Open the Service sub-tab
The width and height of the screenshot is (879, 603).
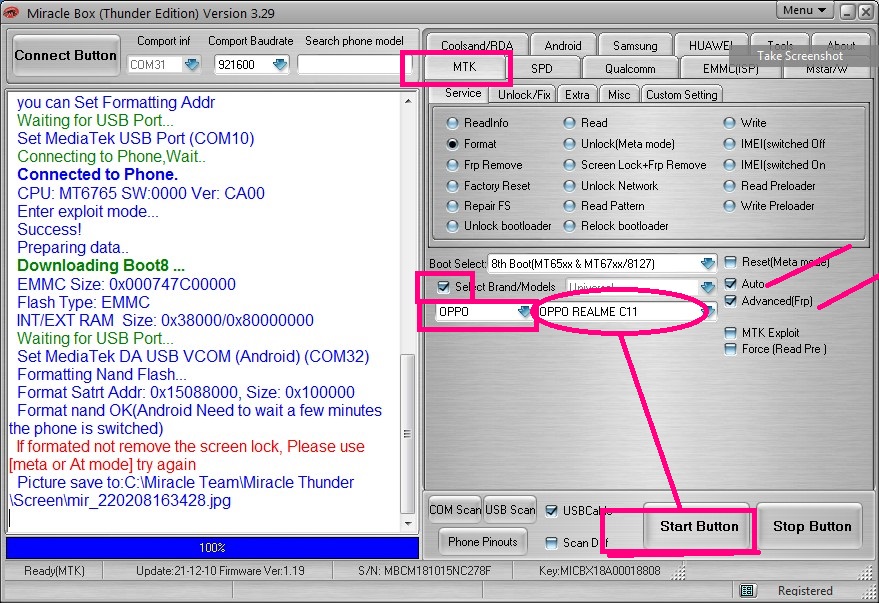point(462,93)
